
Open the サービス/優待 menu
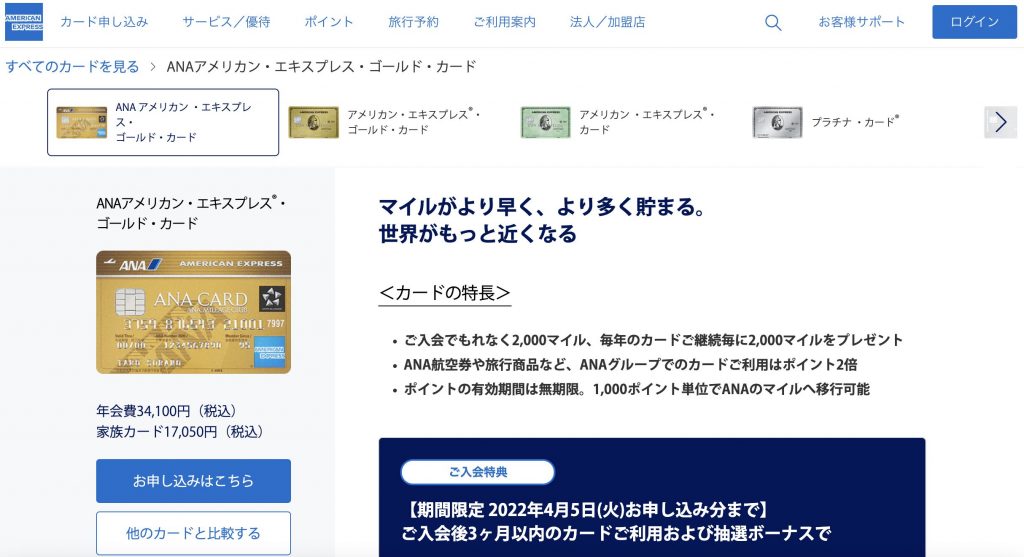tap(226, 22)
